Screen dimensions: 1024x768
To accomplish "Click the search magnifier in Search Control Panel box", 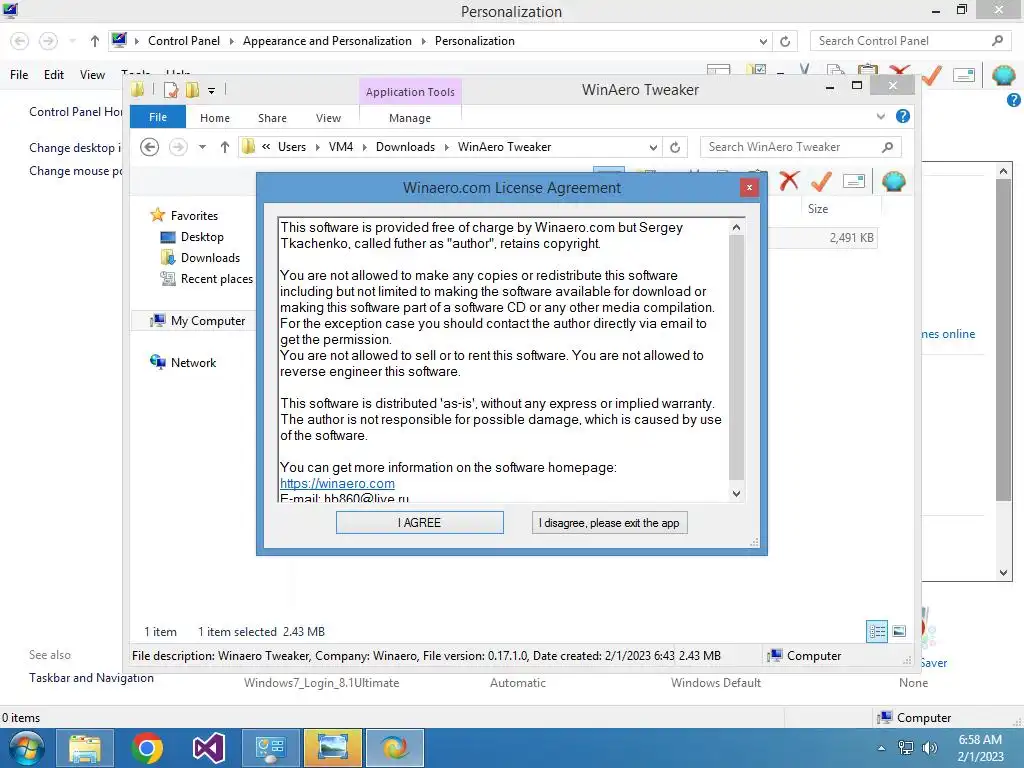I will pyautogui.click(x=997, y=40).
